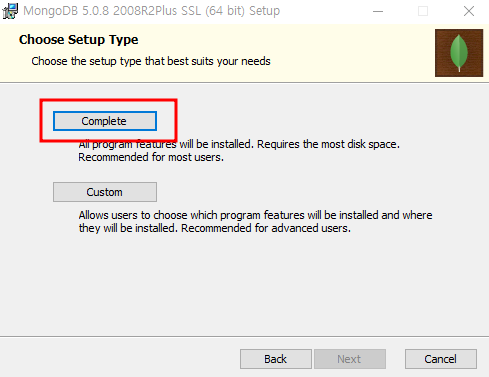Cancel the MongoDB installation
This screenshot has height=377, width=489.
click(x=441, y=359)
